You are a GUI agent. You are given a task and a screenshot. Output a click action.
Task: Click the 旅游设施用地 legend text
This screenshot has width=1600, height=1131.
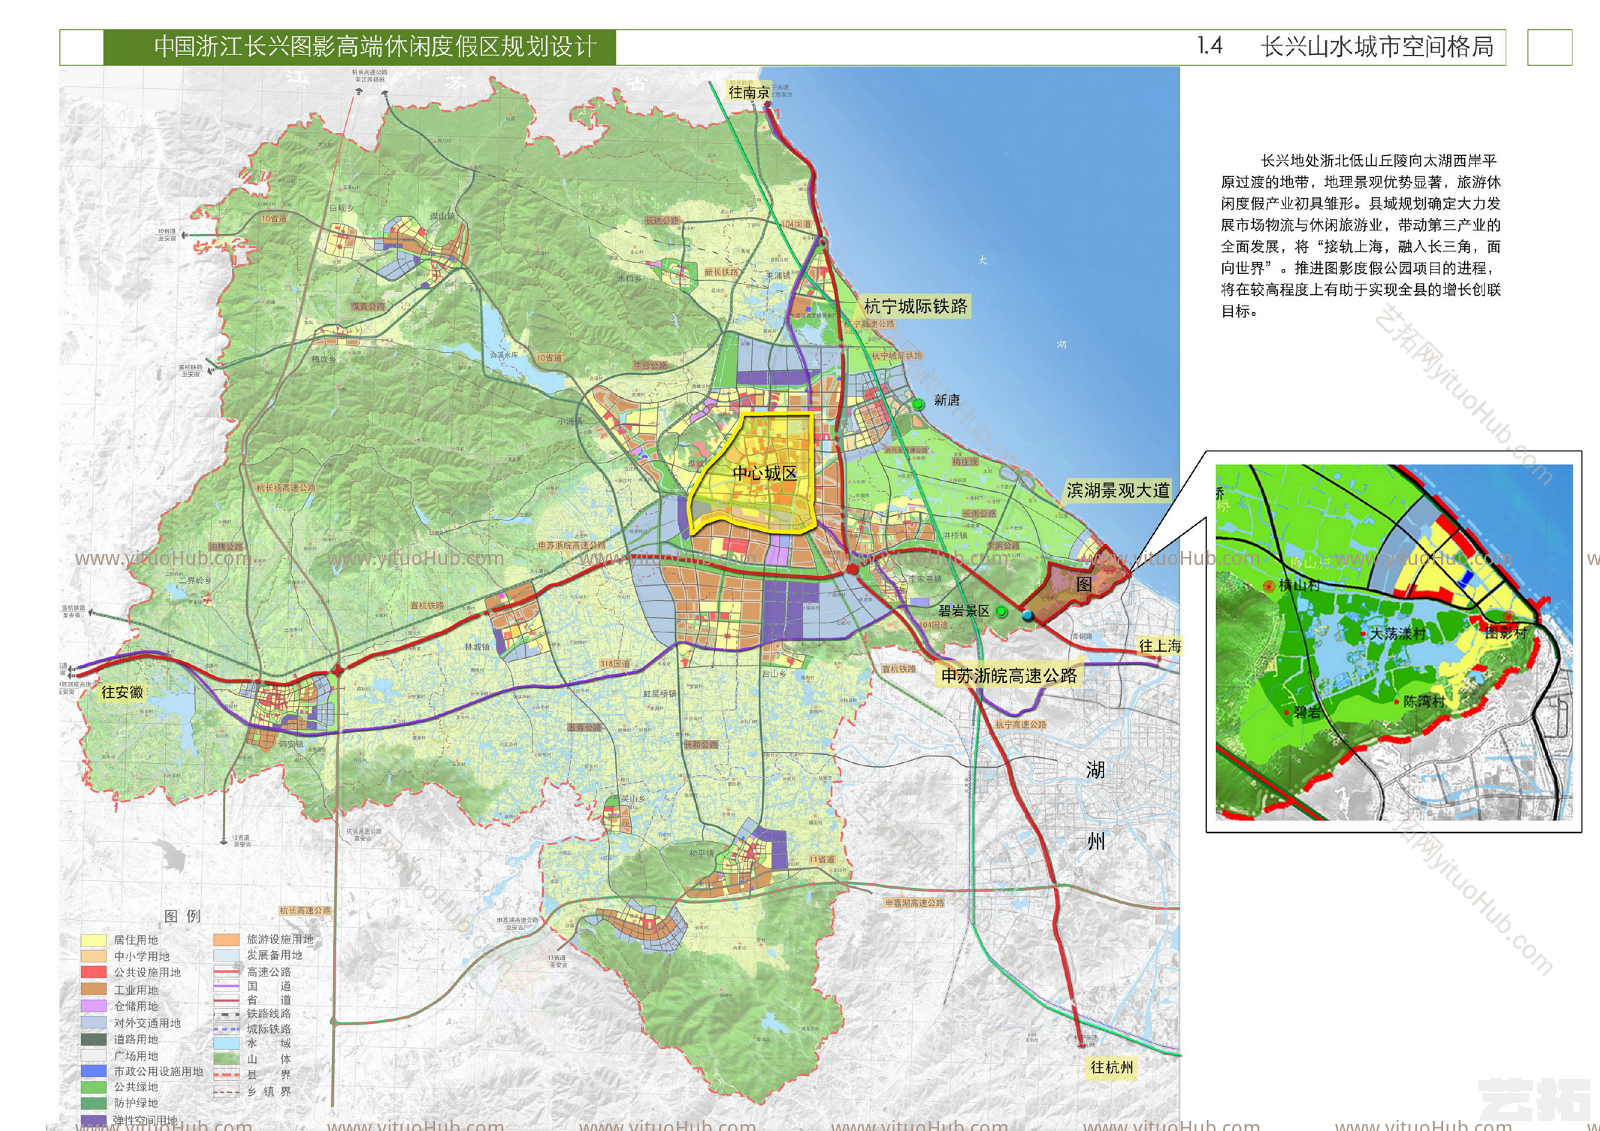click(280, 940)
